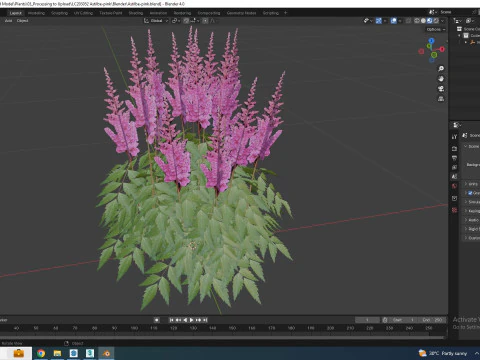Toggle the camera view icon
This screenshot has width=480, height=360.
pos(441,89)
